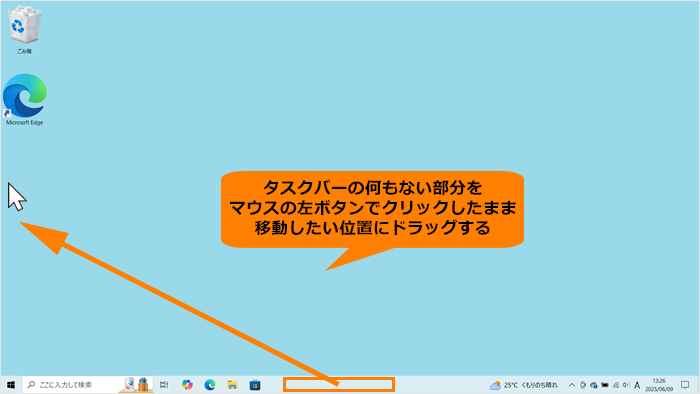Click the taskbar search box ここに入力して検索

[x=88, y=385]
